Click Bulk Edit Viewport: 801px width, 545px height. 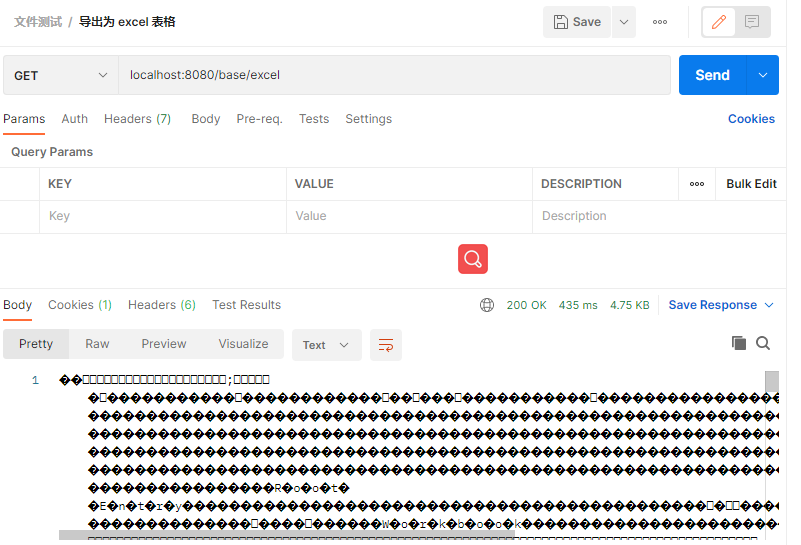click(x=751, y=184)
